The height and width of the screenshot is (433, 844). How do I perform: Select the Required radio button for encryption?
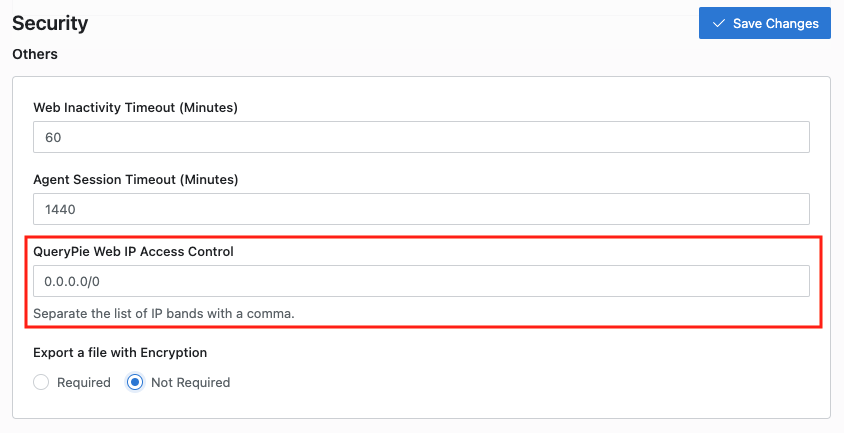coord(41,382)
